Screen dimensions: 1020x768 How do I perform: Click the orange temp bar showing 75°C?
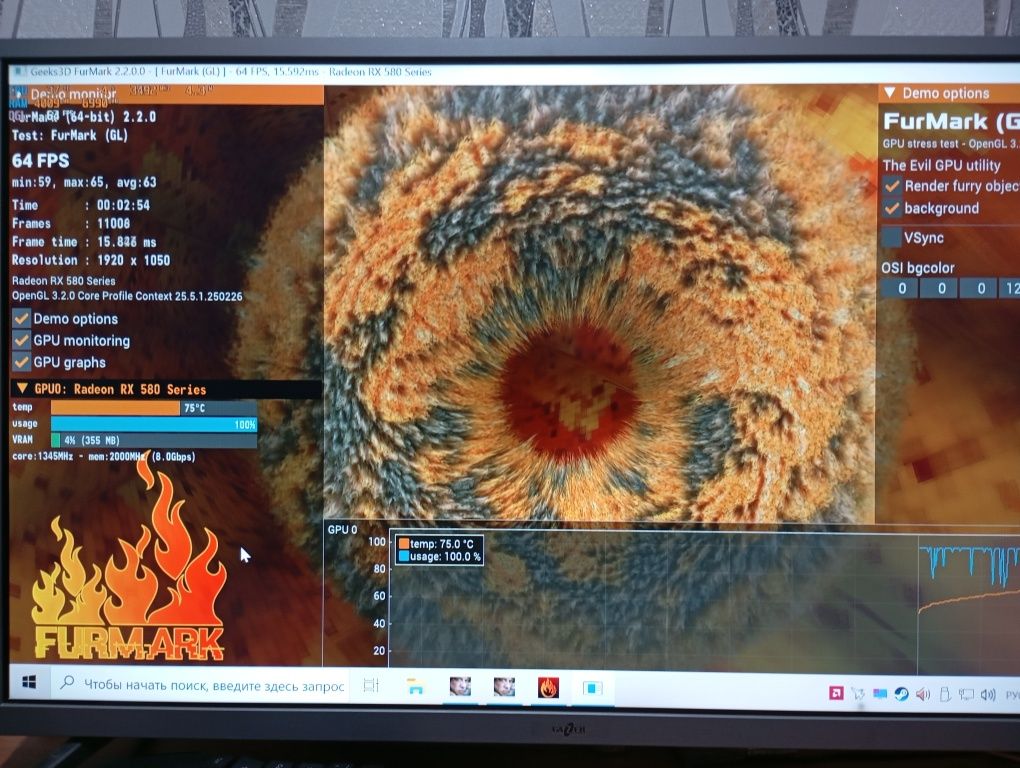[115, 408]
